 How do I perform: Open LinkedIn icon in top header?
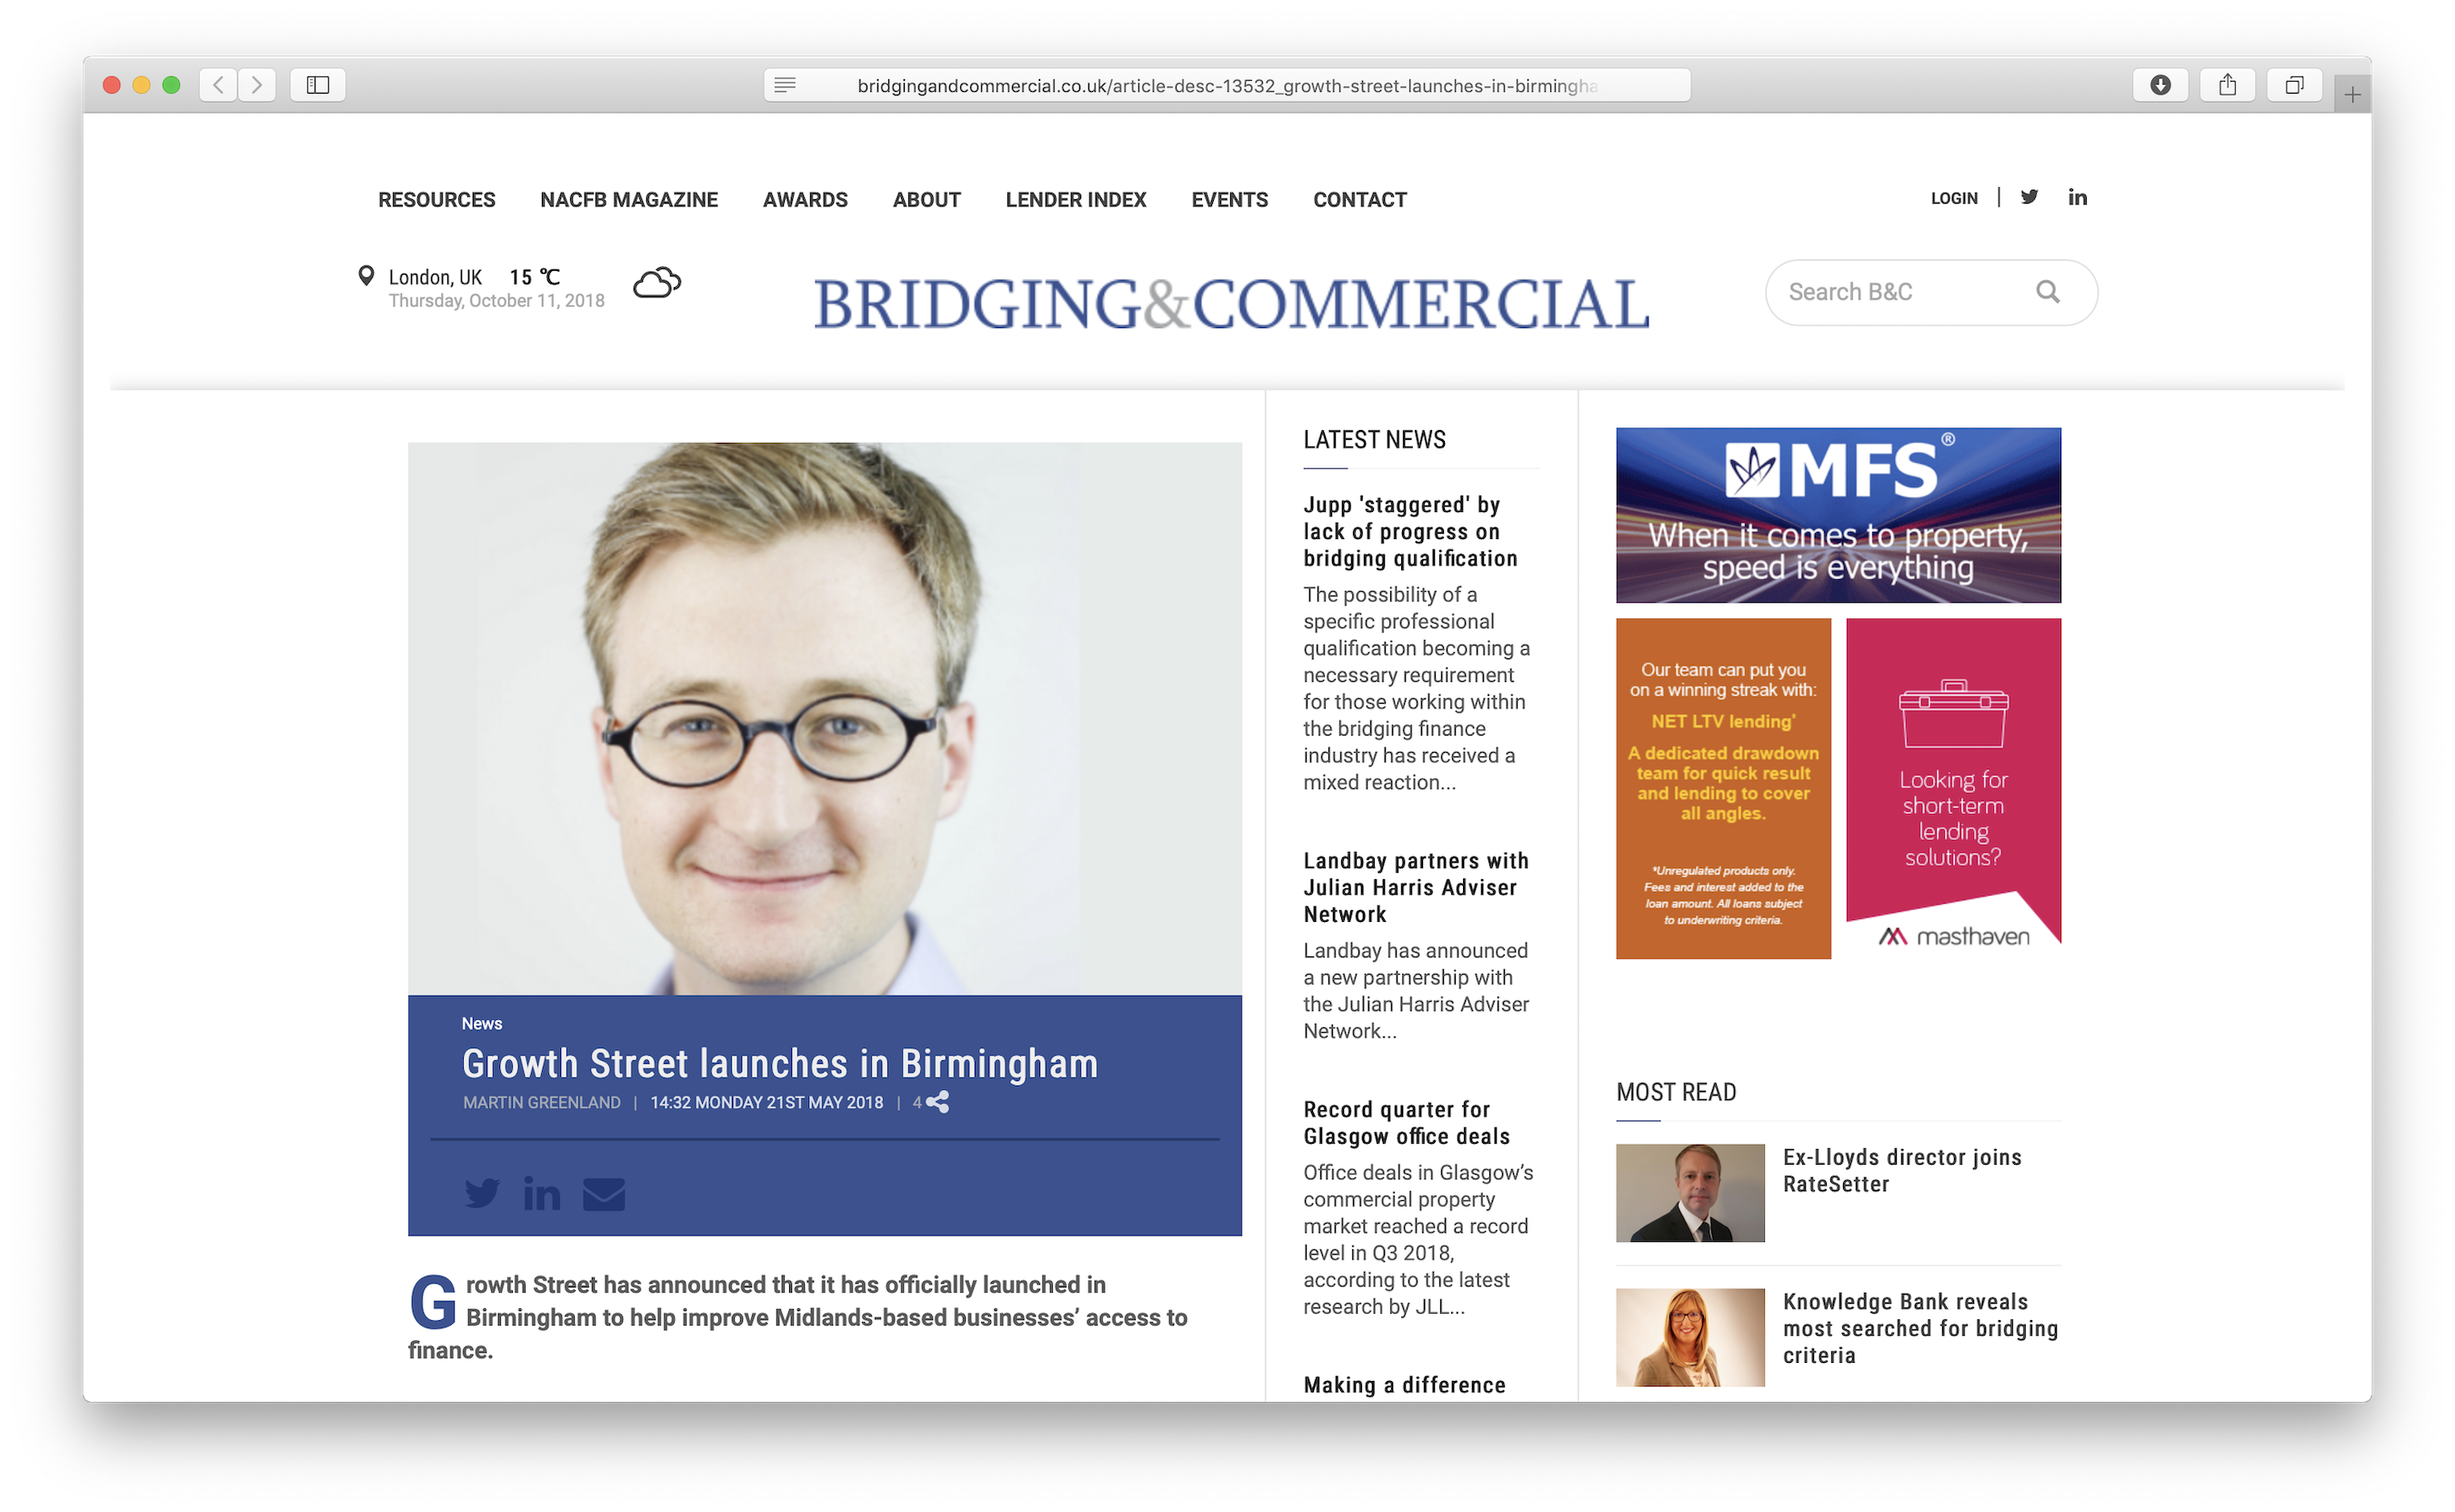(2077, 197)
